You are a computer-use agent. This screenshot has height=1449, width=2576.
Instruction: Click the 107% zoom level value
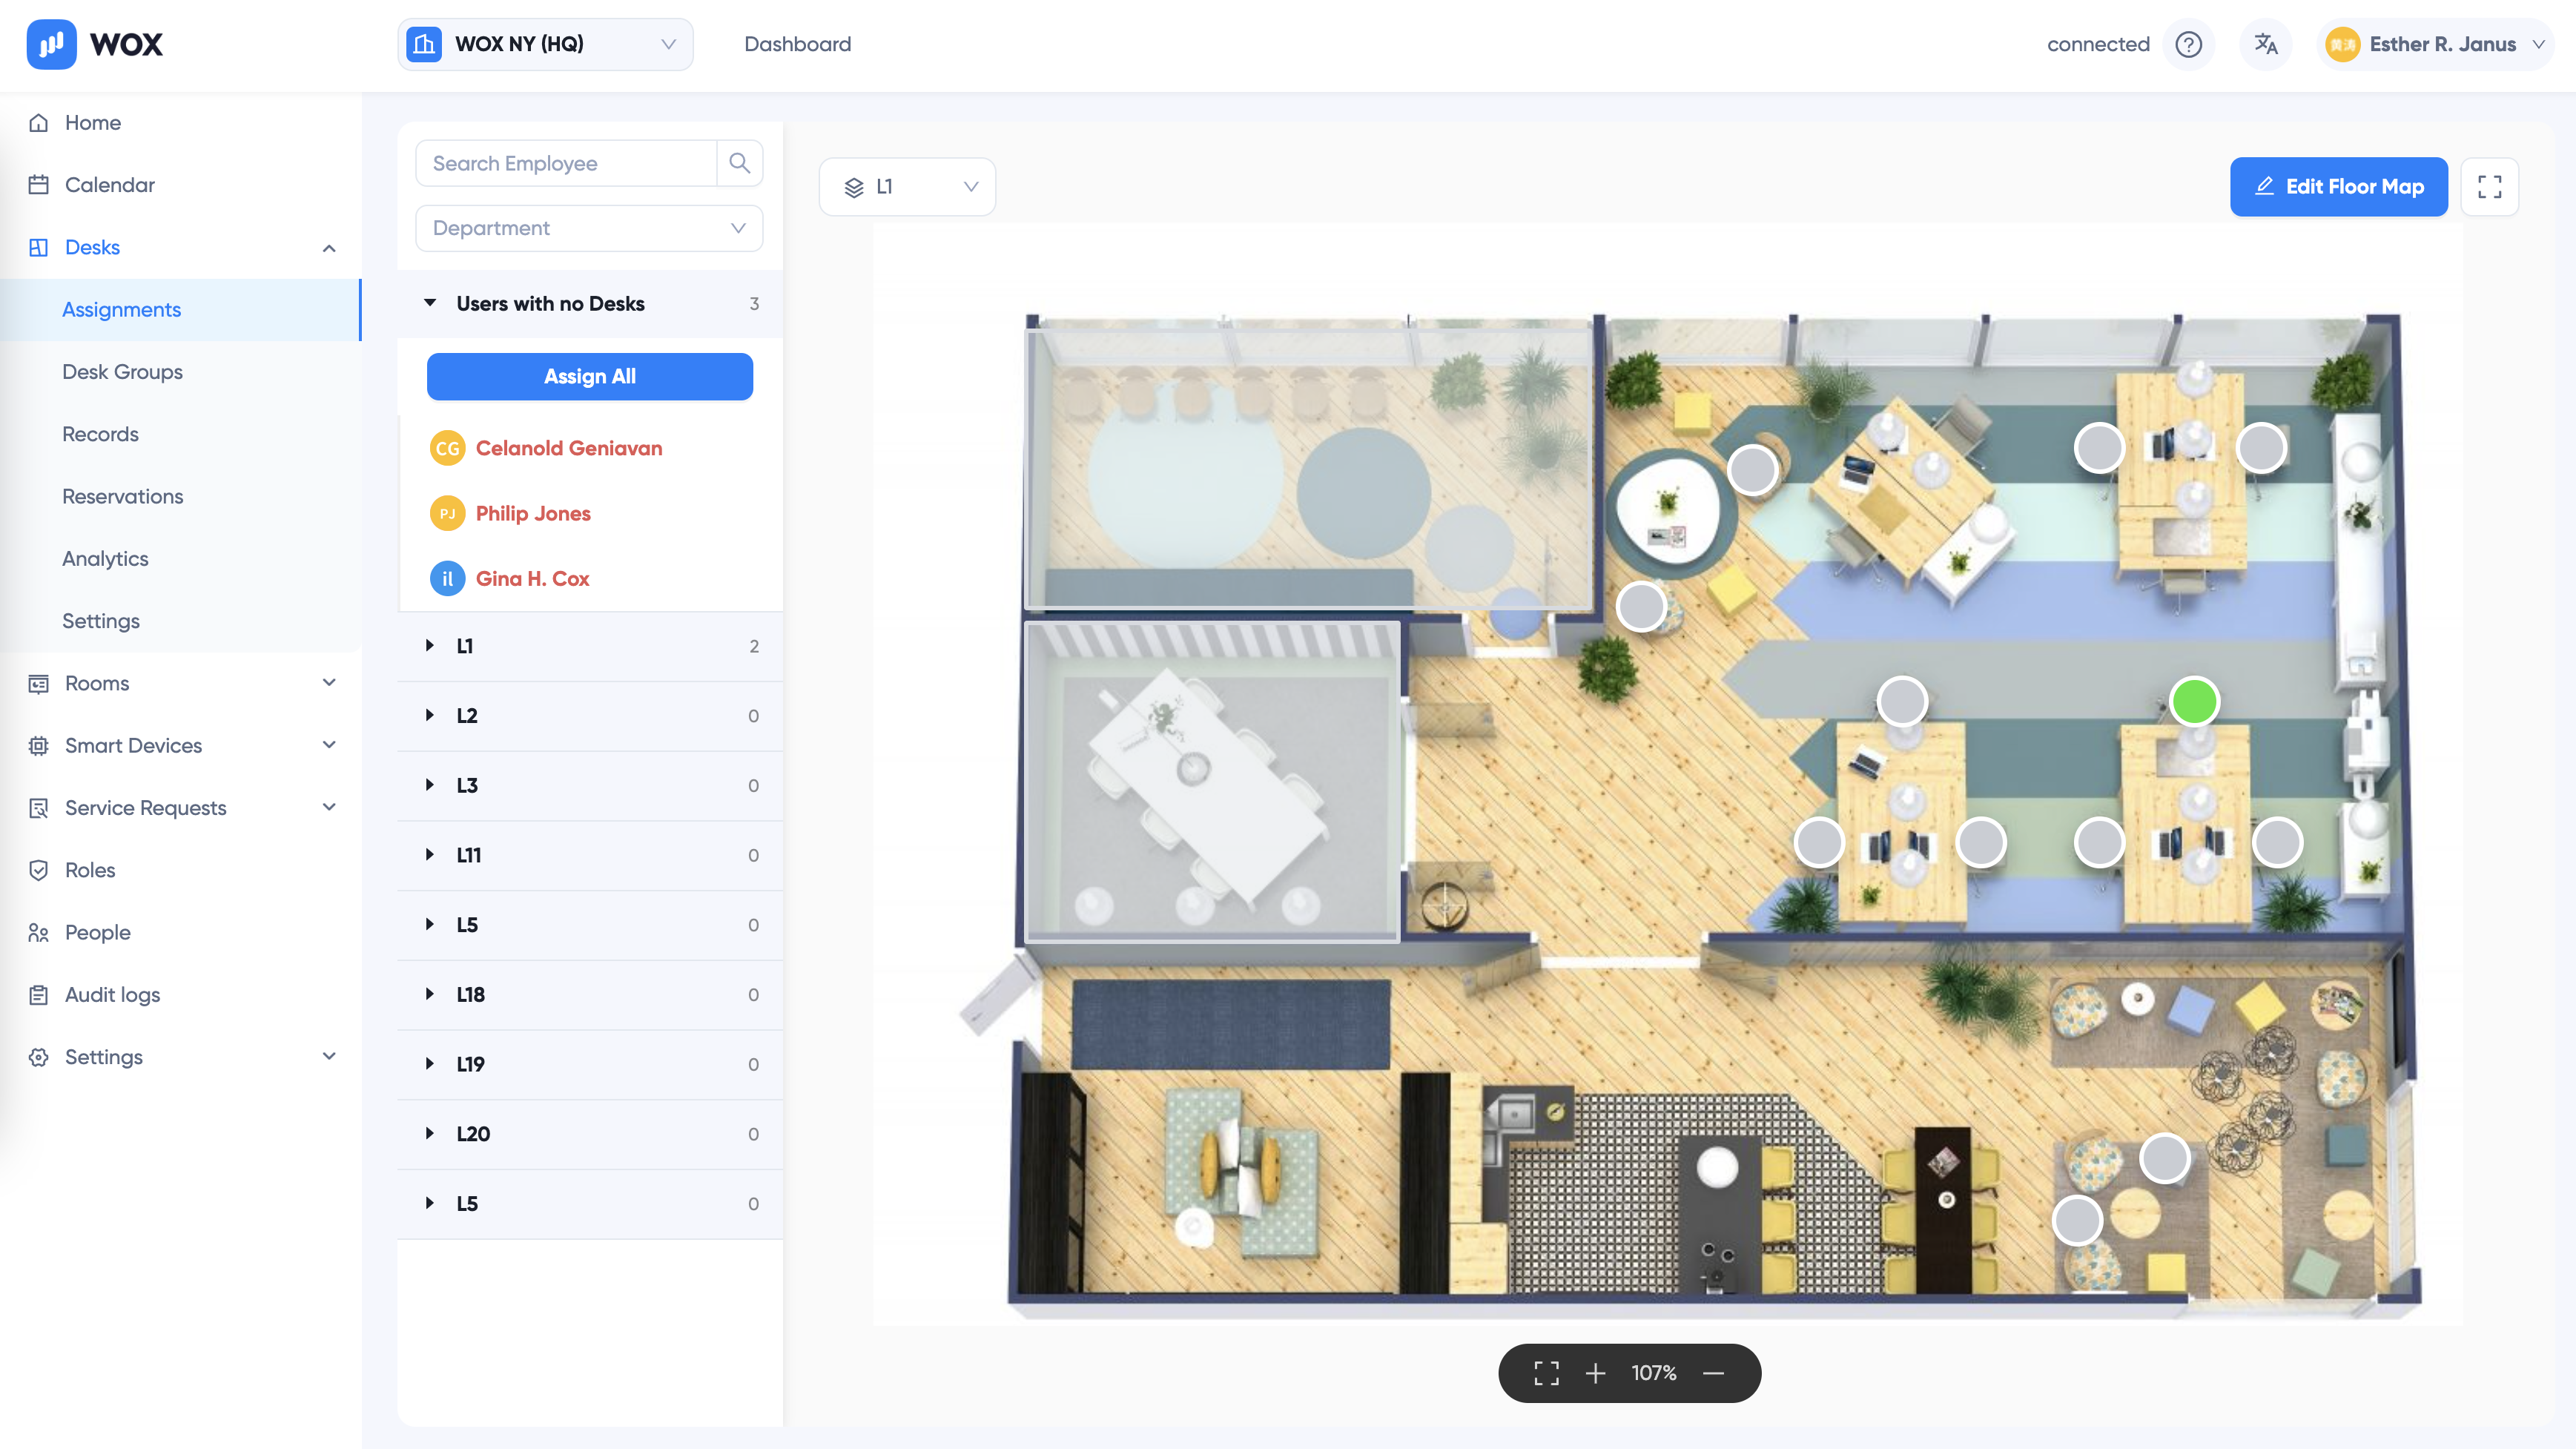click(x=1654, y=1373)
